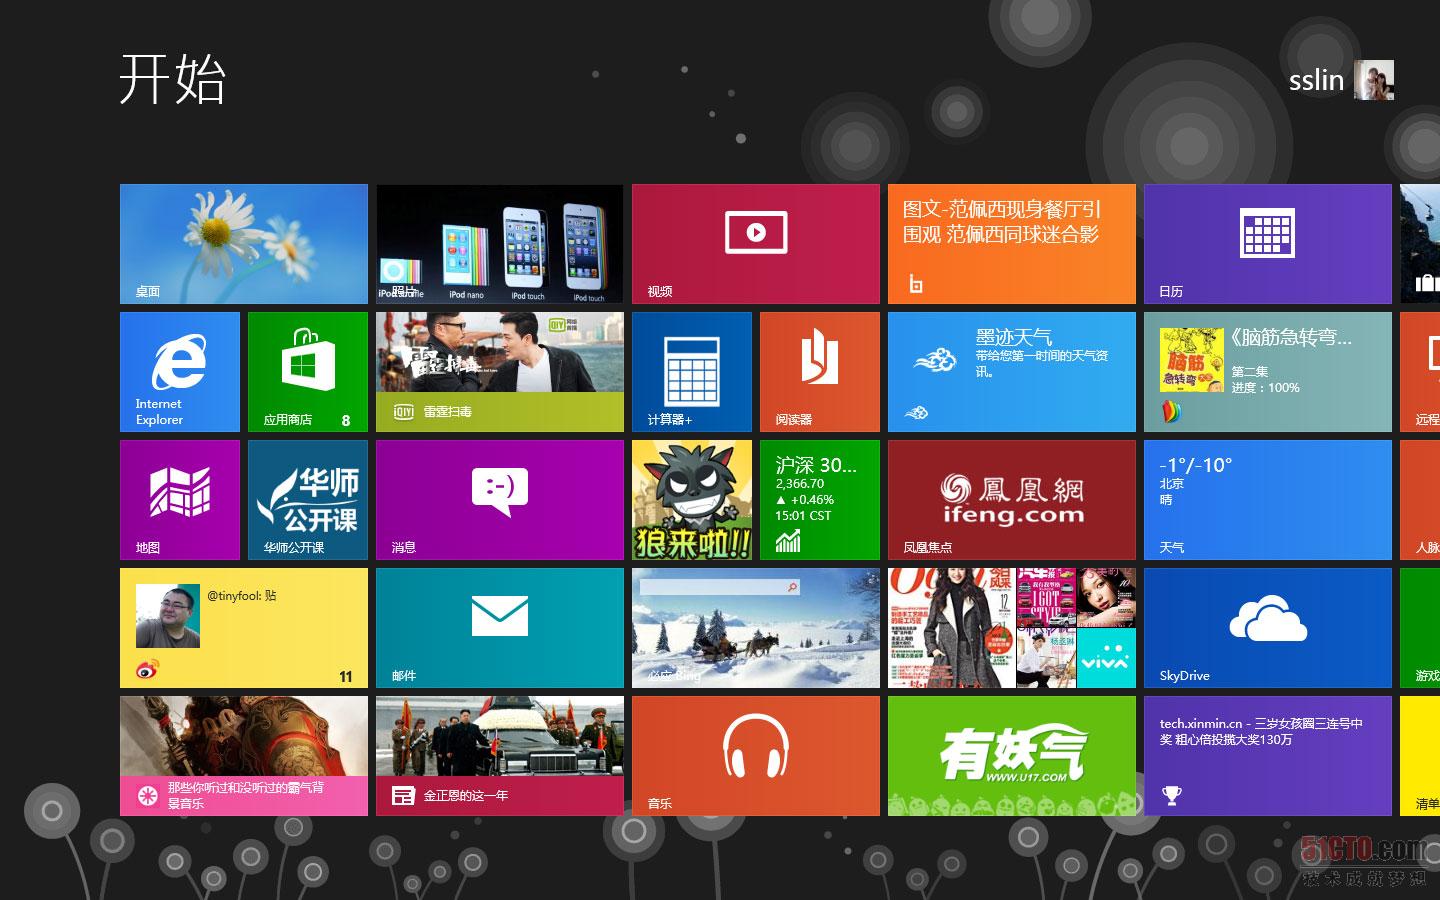
Task: Open the 邮件 mail tile
Action: [500, 628]
